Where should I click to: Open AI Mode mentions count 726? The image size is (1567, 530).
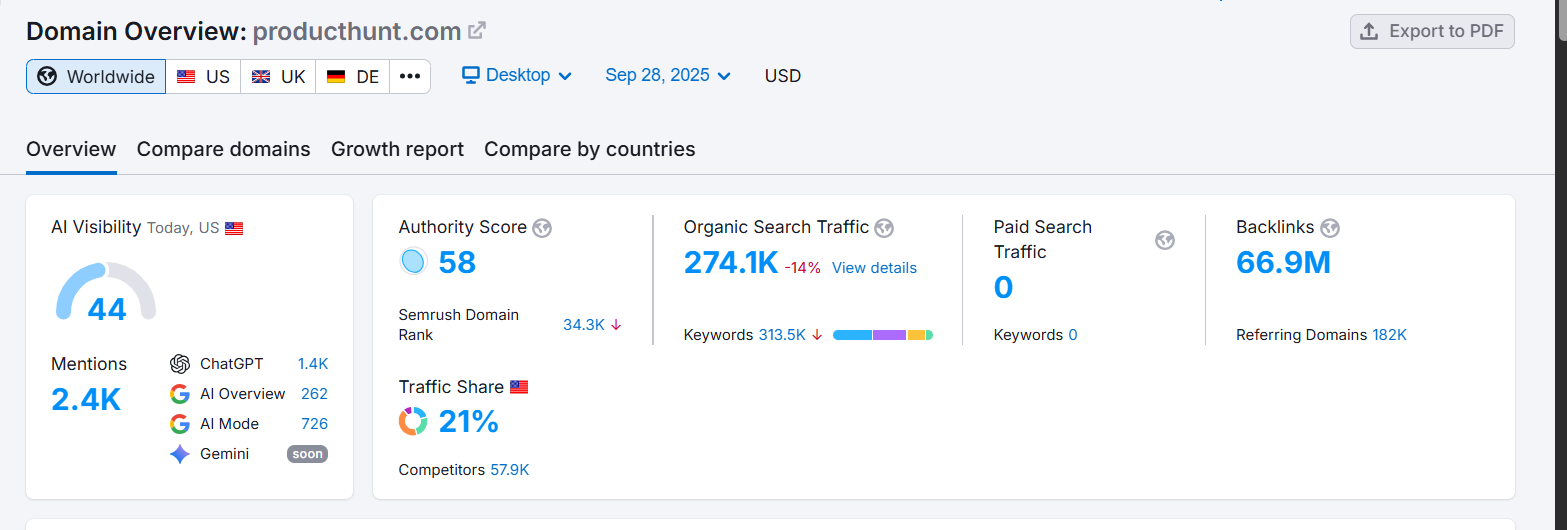314,424
